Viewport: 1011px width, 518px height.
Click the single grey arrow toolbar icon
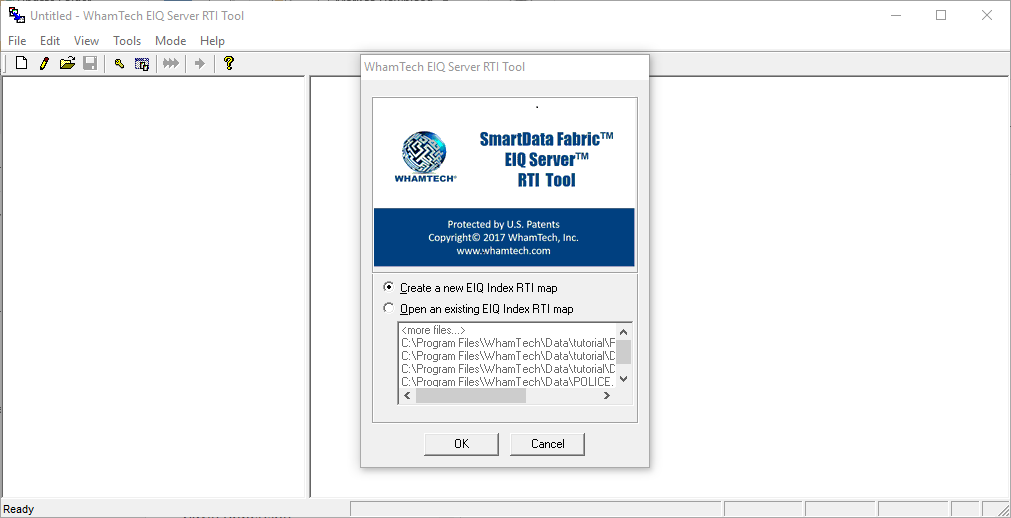200,63
